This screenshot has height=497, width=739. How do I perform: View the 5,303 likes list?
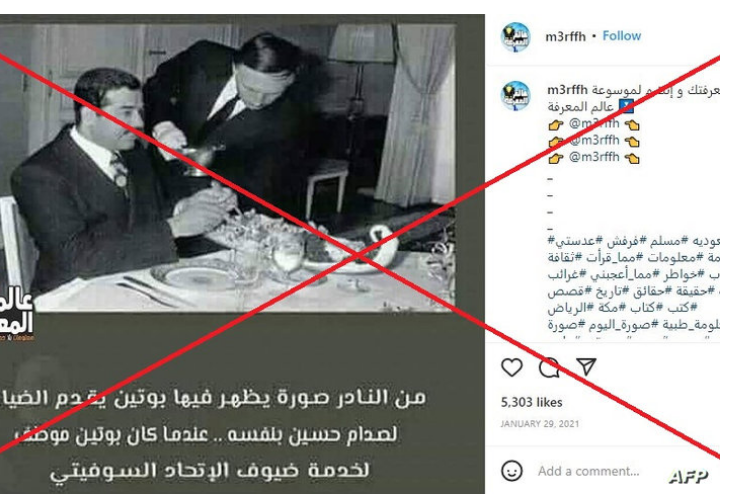tap(532, 402)
